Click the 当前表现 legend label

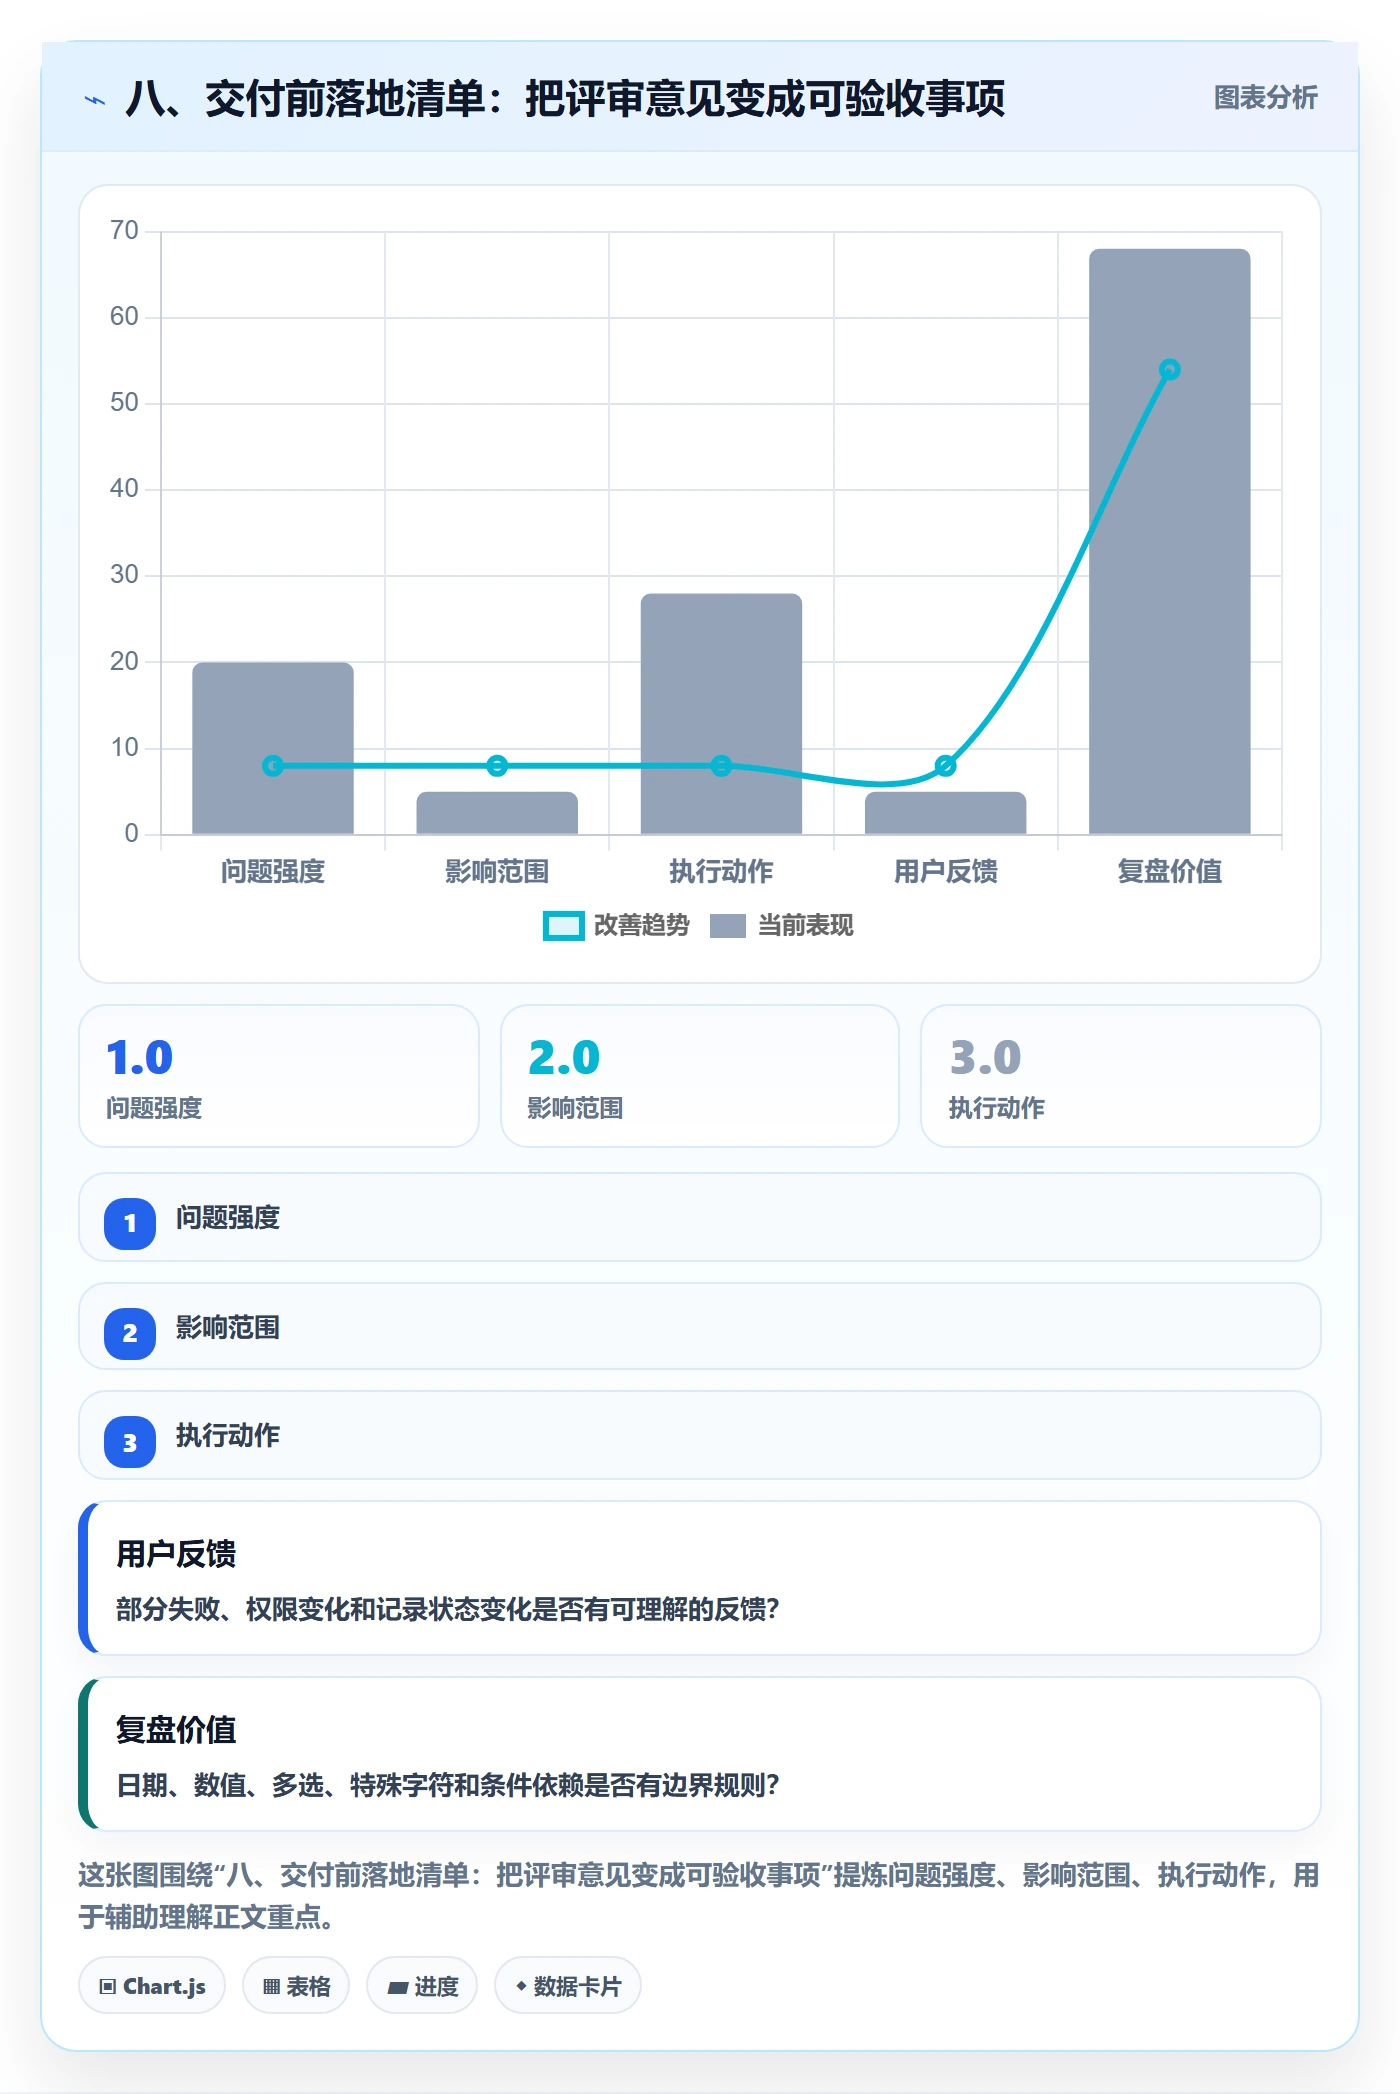coord(805,926)
